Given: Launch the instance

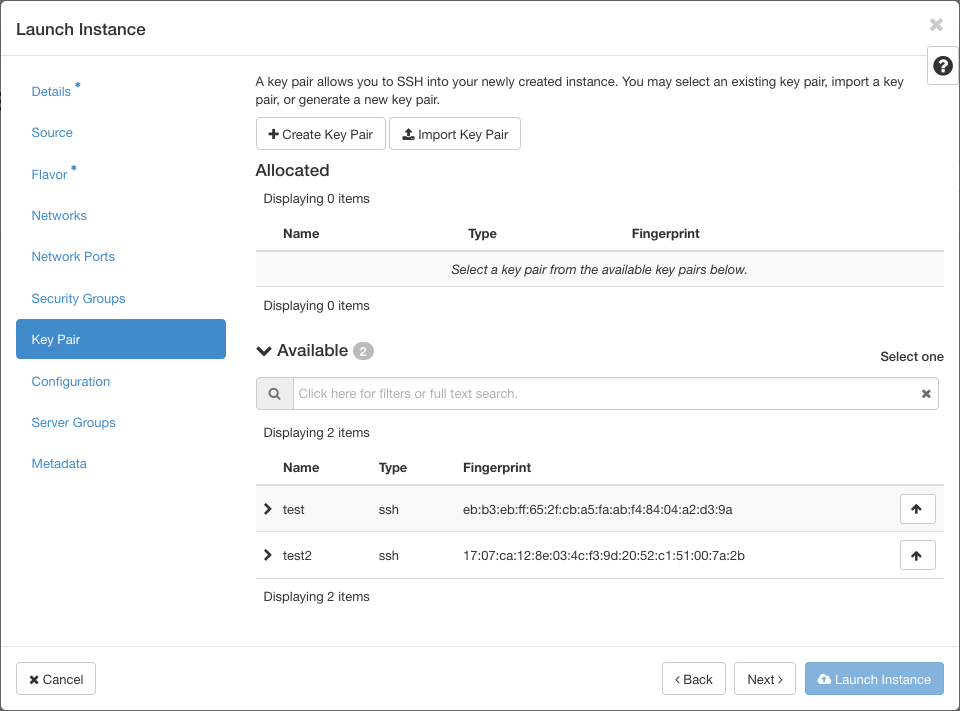Looking at the screenshot, I should (874, 678).
